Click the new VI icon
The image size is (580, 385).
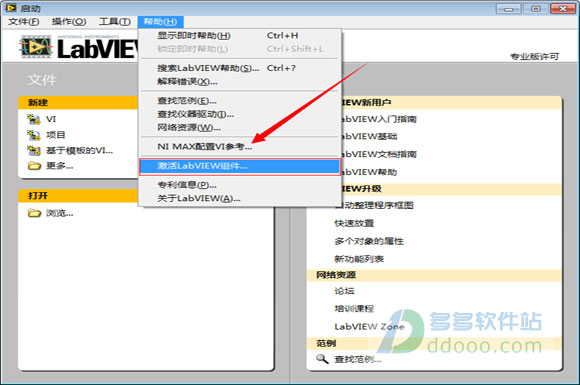(34, 119)
